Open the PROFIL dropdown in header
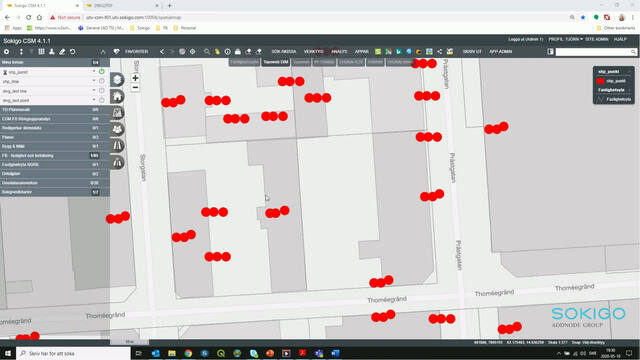 (x=565, y=39)
